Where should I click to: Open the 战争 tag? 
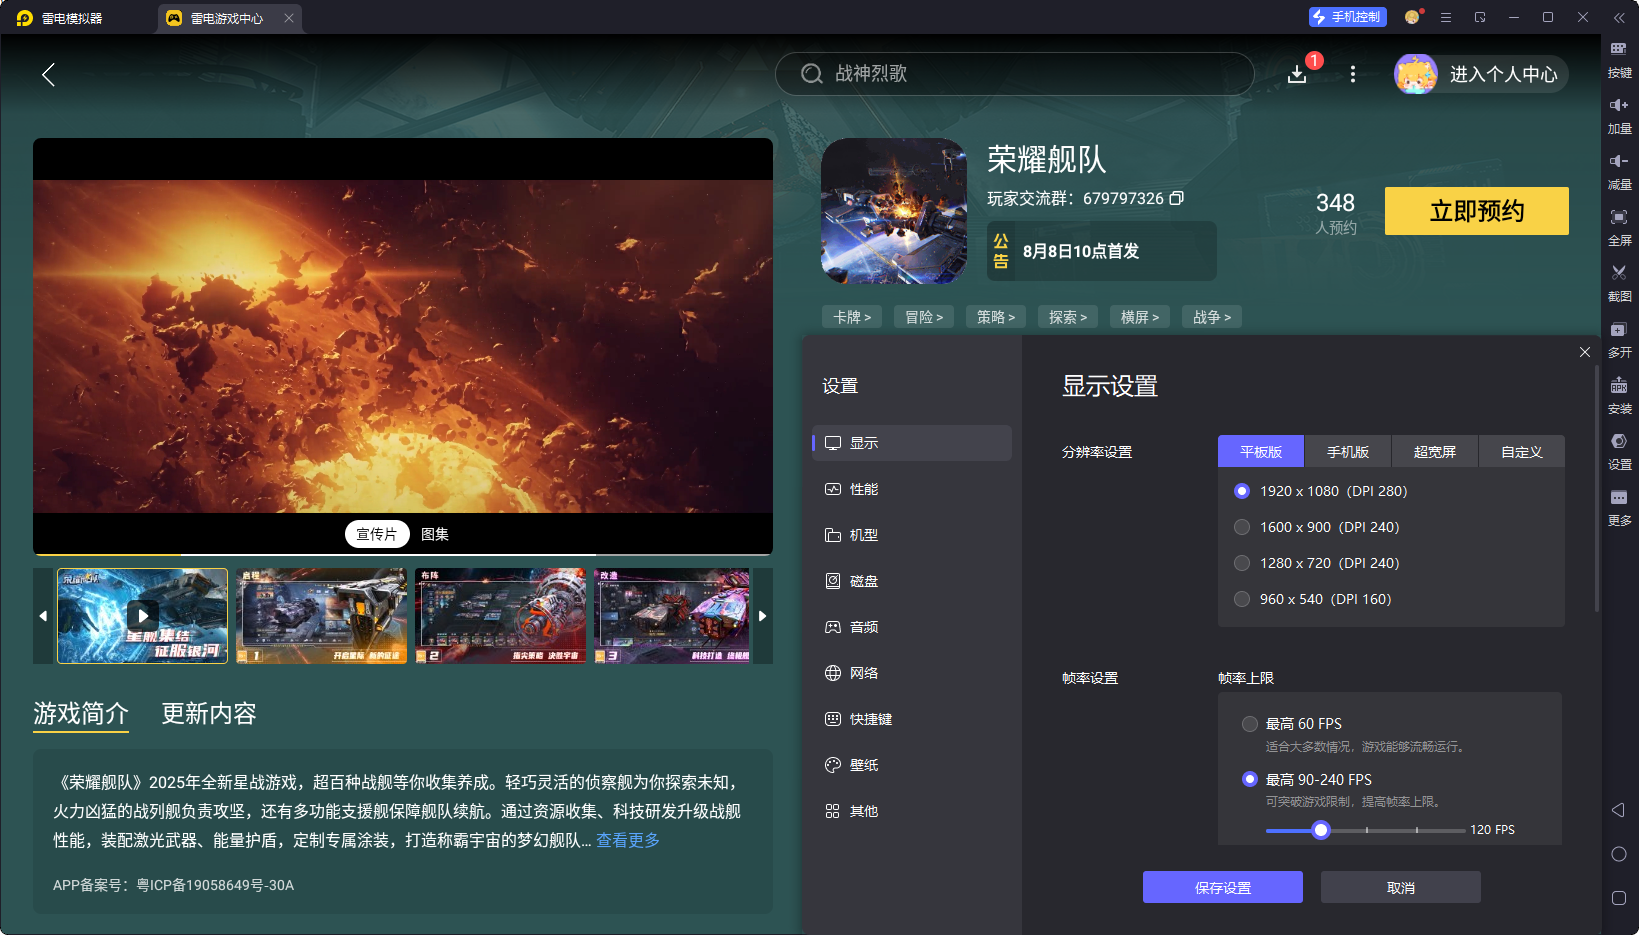[x=1212, y=317]
